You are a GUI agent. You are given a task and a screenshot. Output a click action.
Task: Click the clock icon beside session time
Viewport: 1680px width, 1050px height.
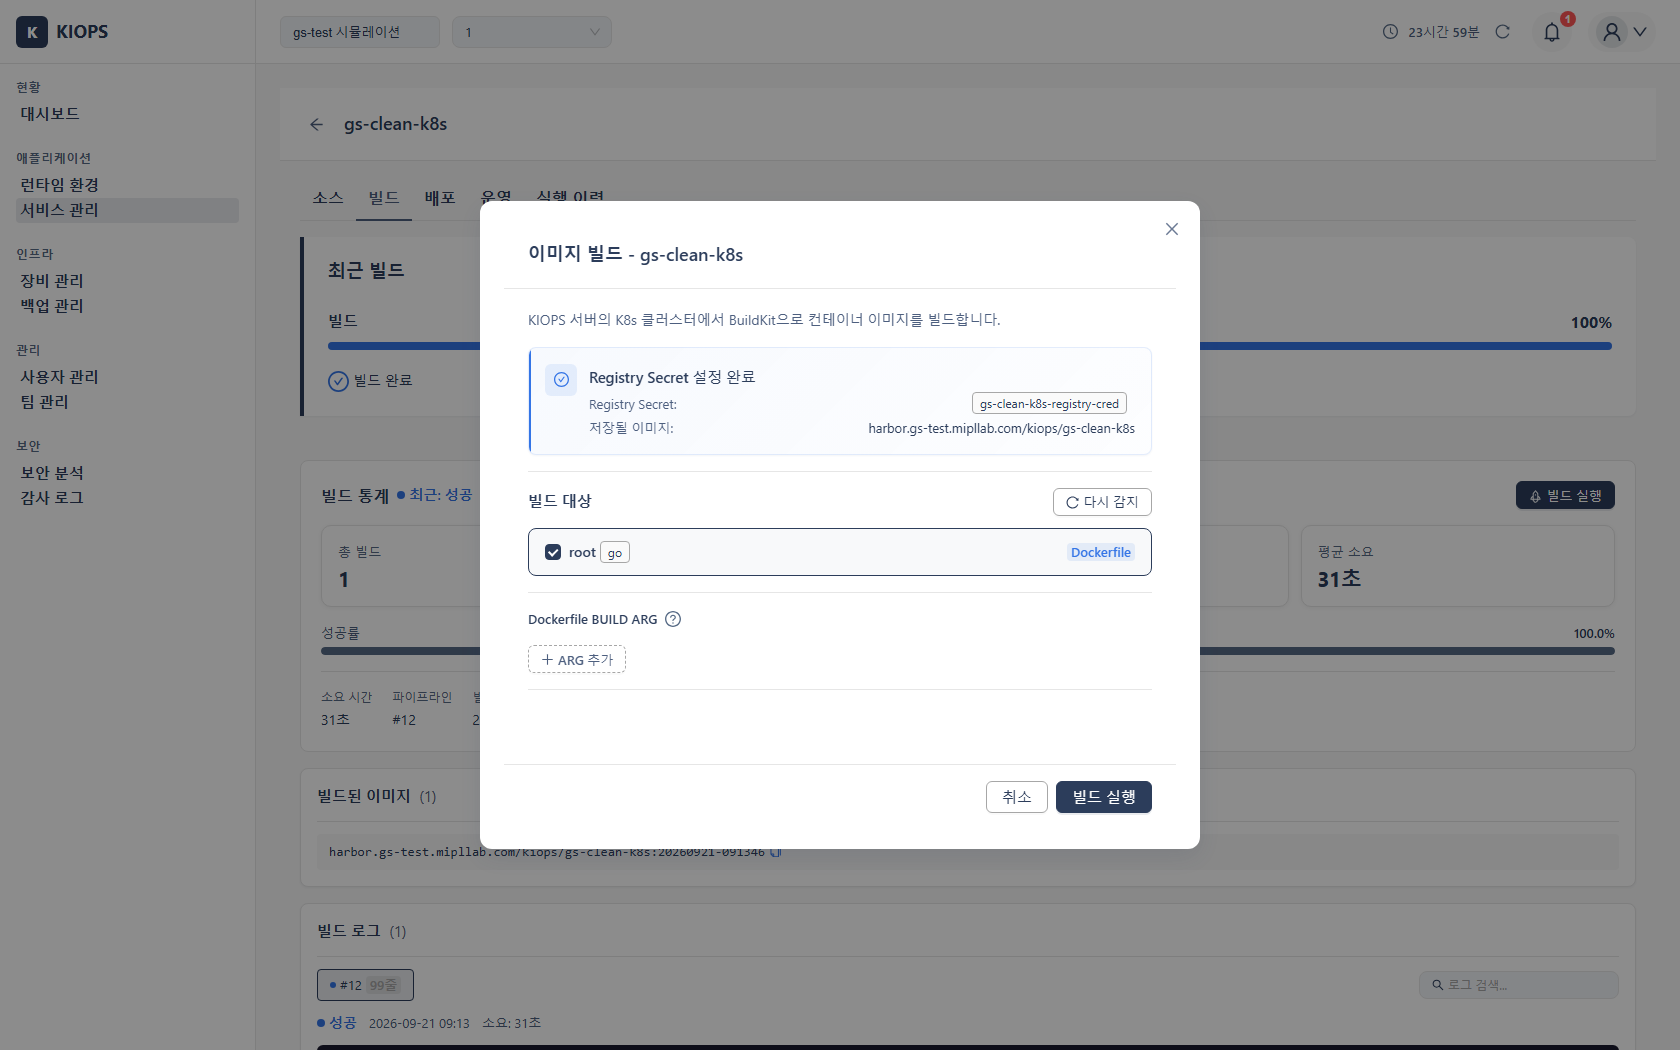[x=1390, y=32]
